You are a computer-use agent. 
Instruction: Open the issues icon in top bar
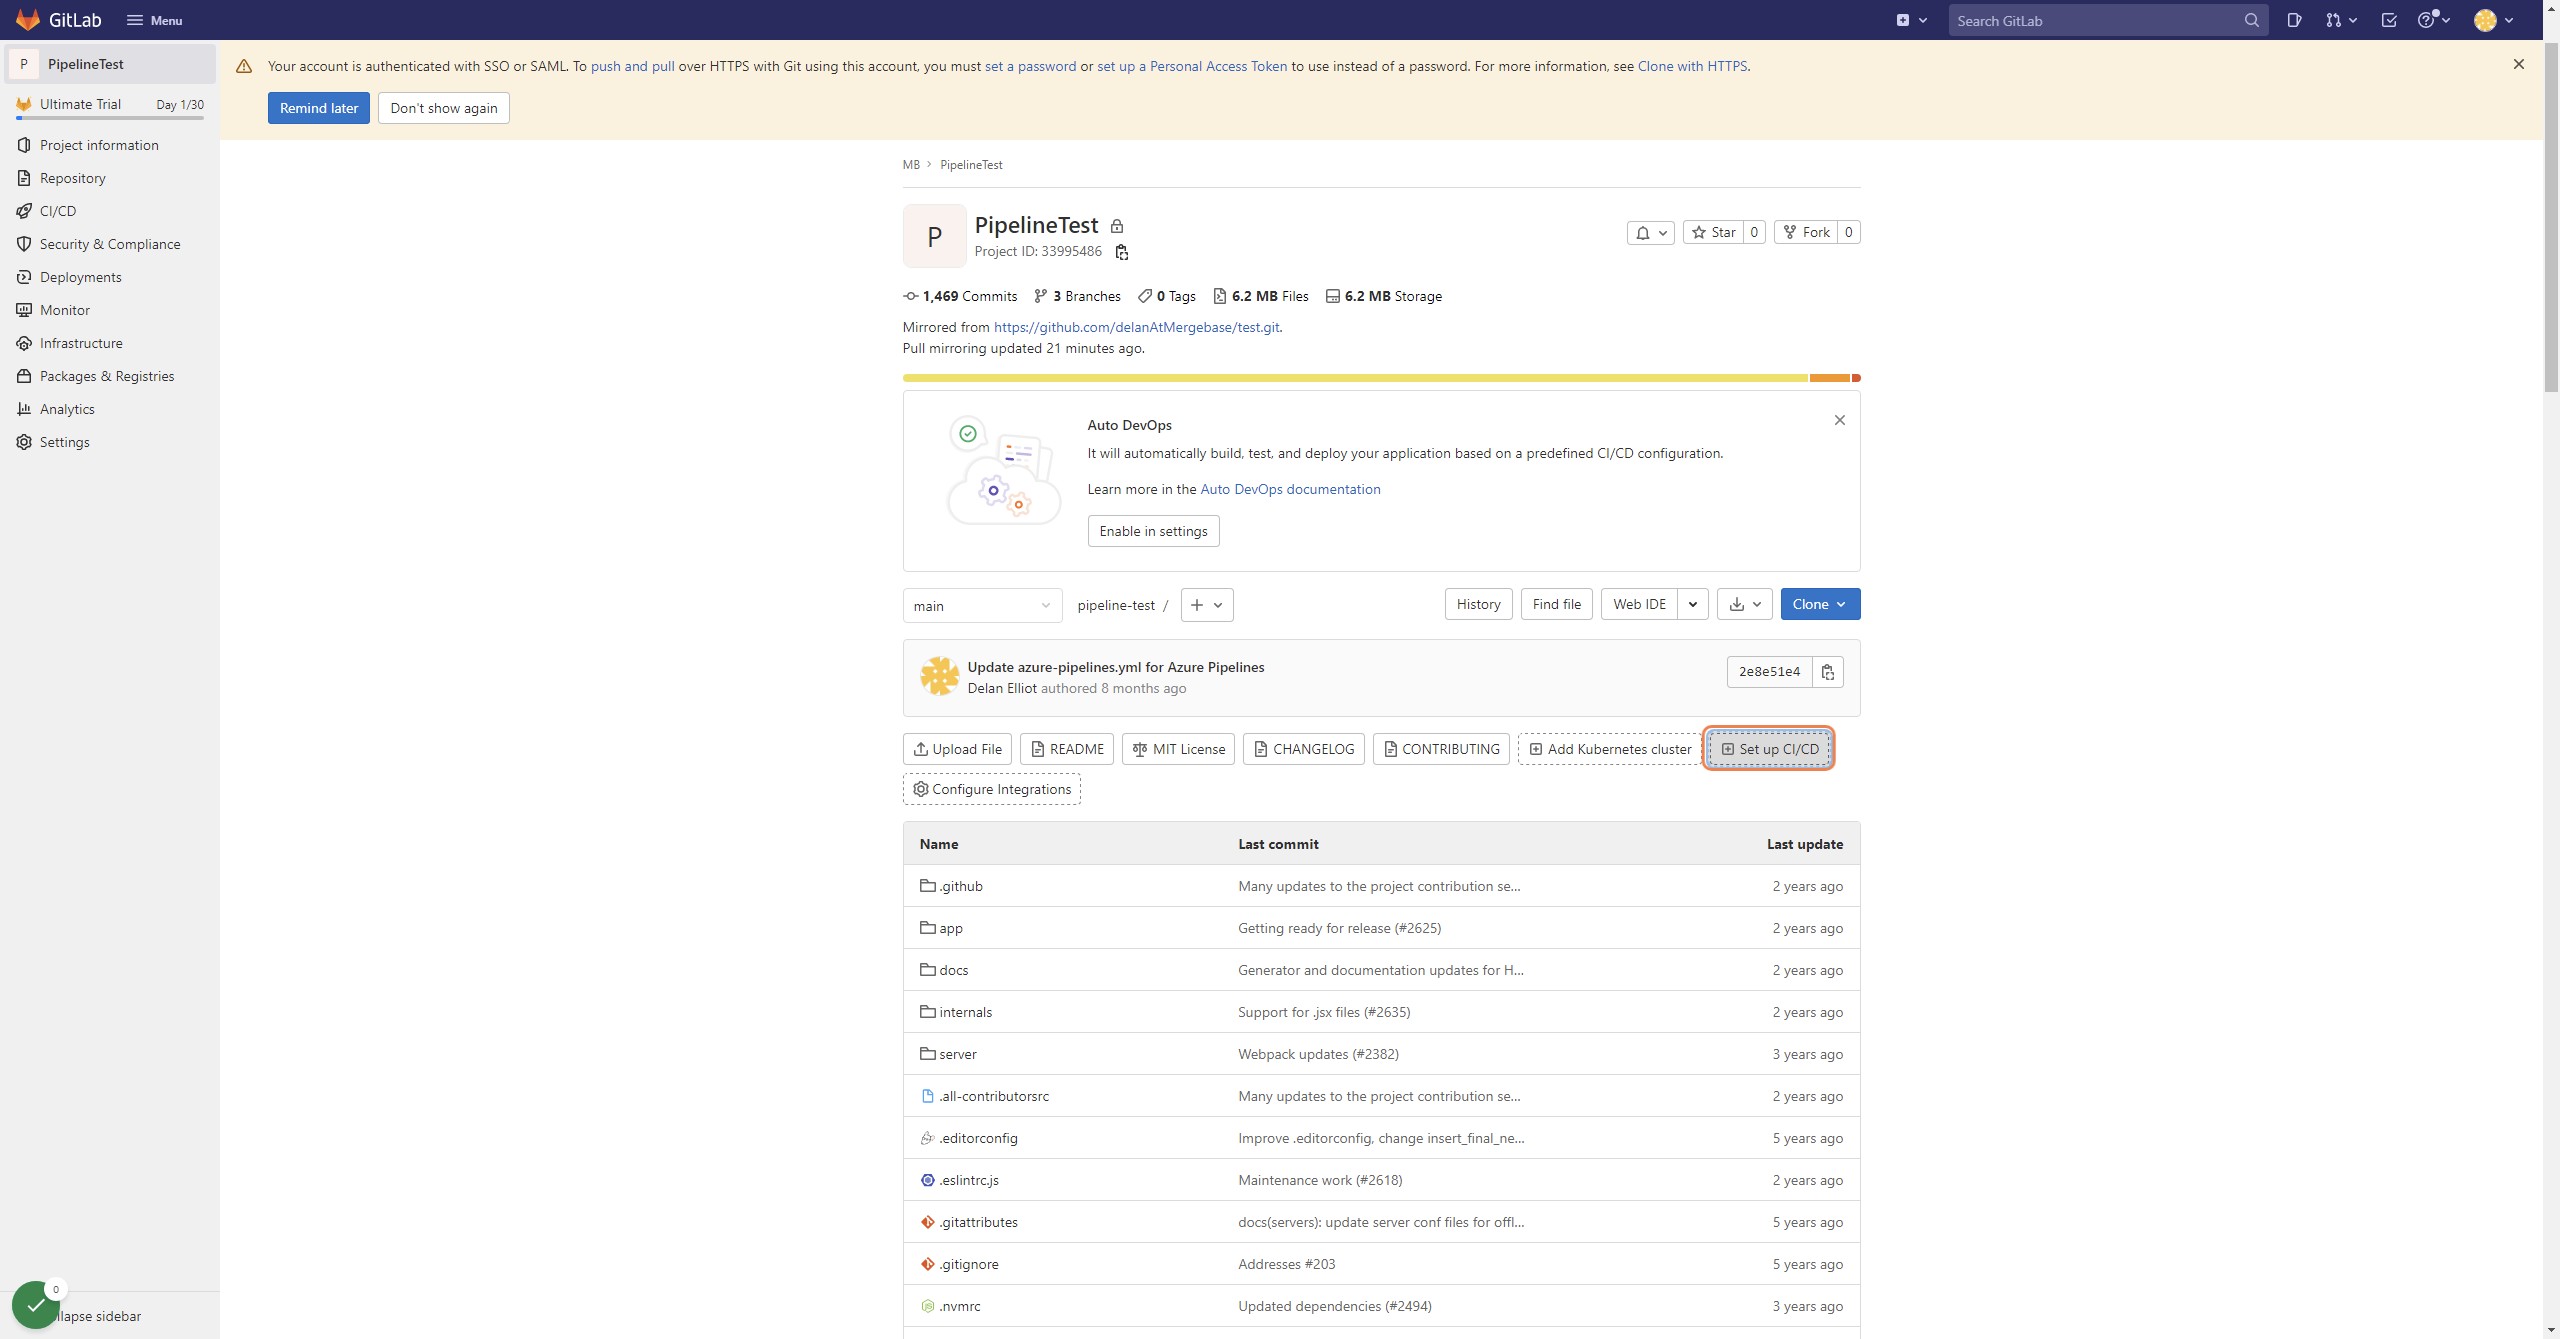point(2294,20)
